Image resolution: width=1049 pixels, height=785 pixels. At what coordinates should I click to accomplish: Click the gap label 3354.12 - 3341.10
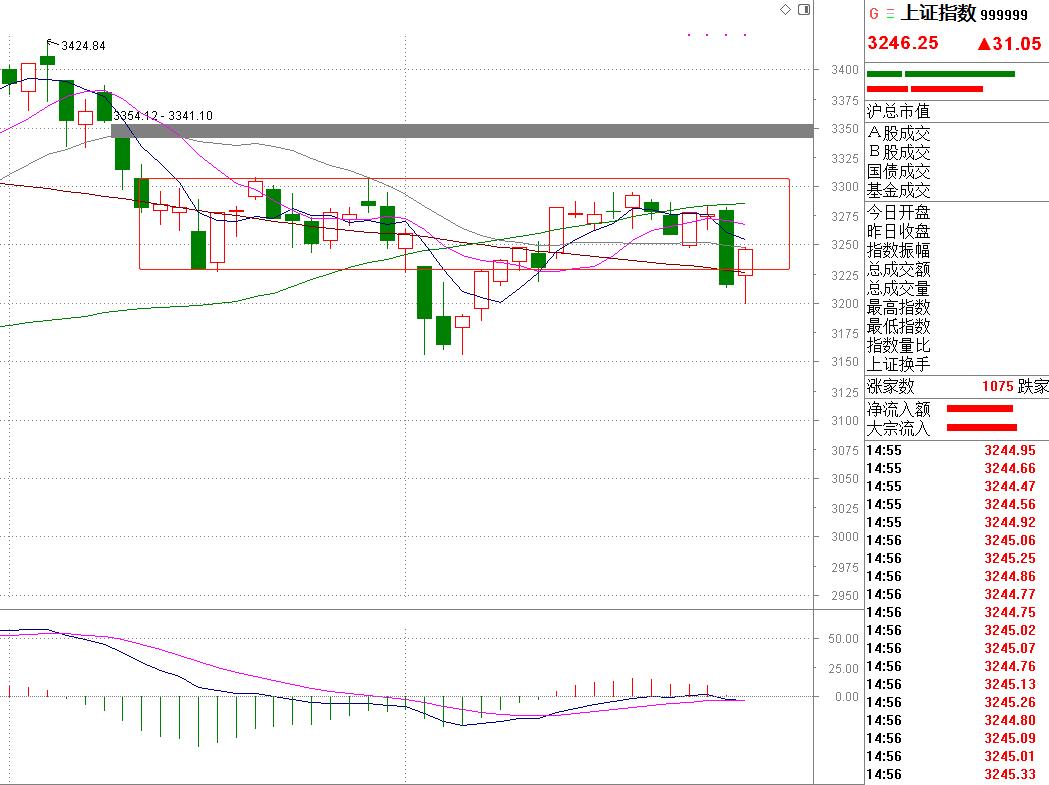(163, 116)
